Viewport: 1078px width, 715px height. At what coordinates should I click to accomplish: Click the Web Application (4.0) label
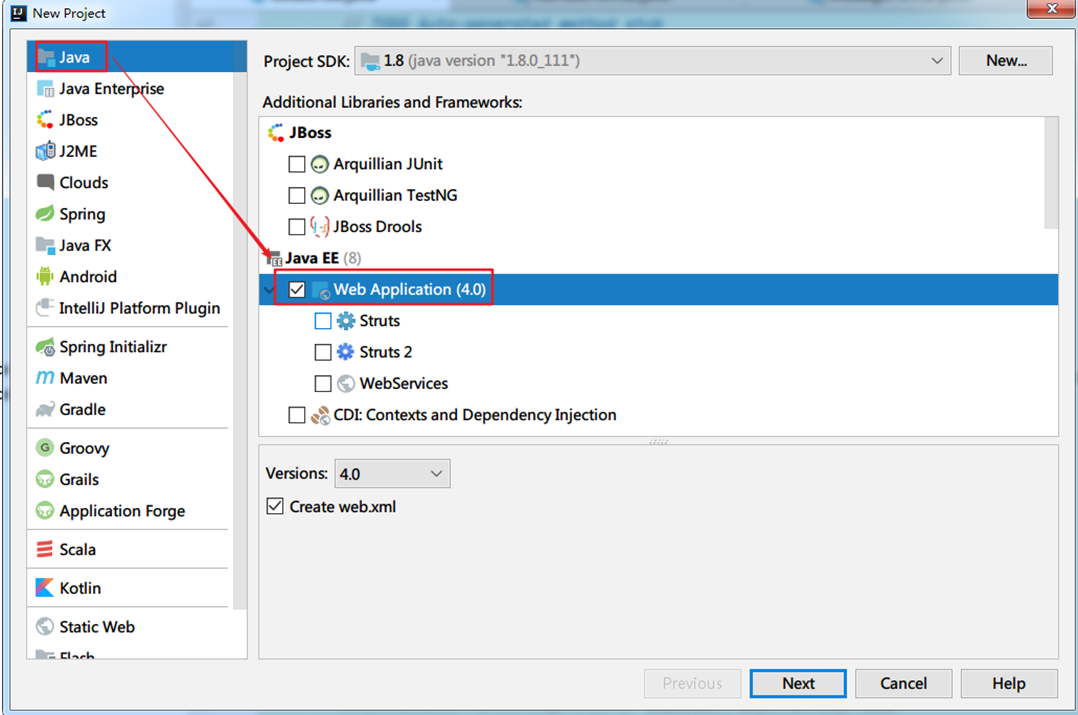click(x=410, y=289)
